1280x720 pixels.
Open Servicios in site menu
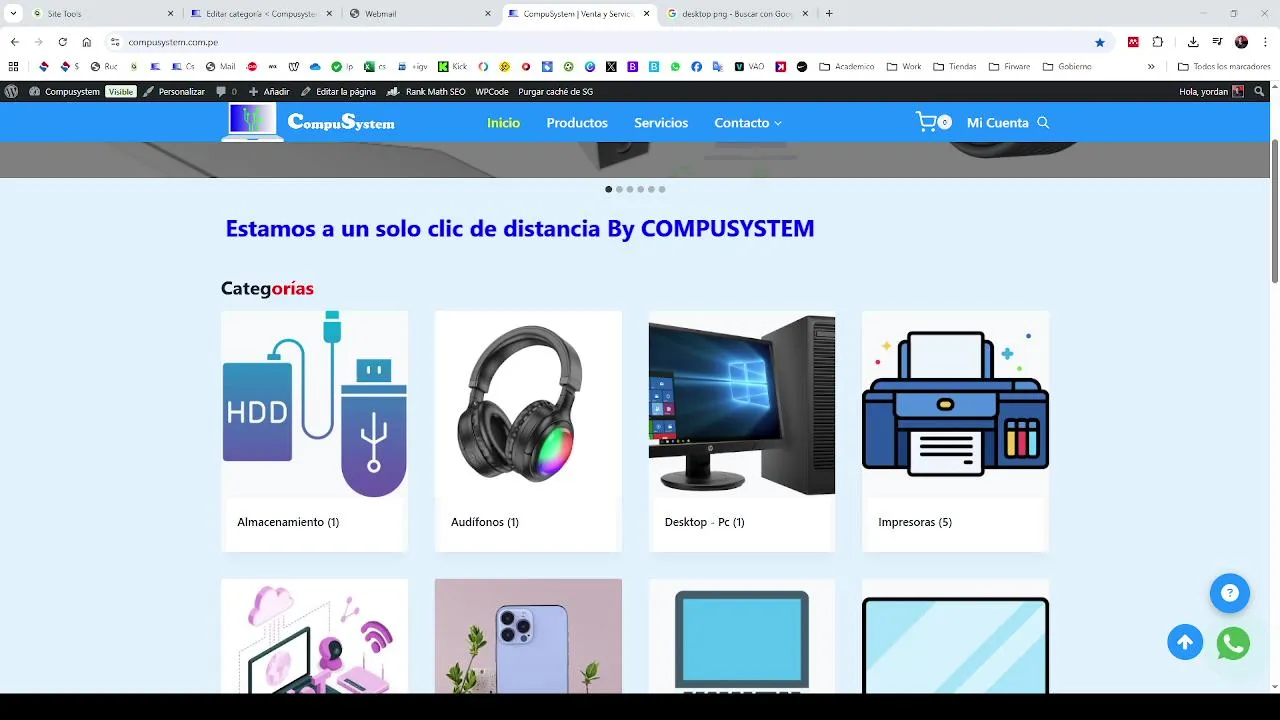tap(661, 122)
